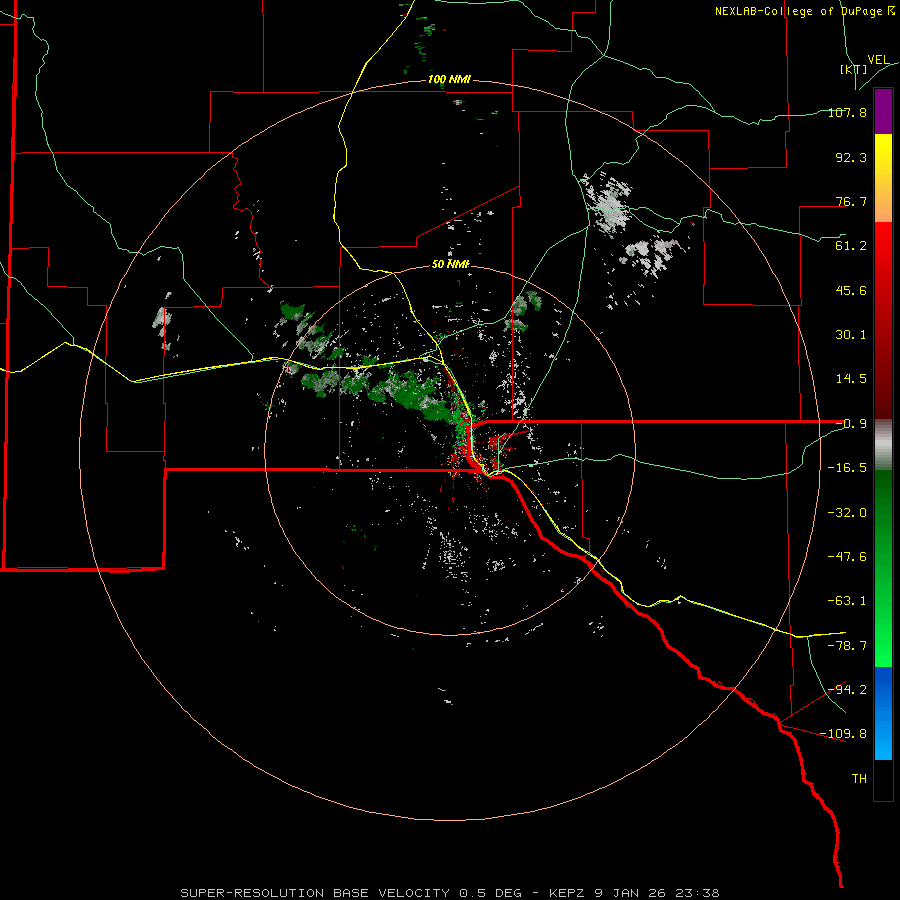Image resolution: width=900 pixels, height=900 pixels.
Task: Click the 14.5 velocity scale value
Action: tap(851, 379)
